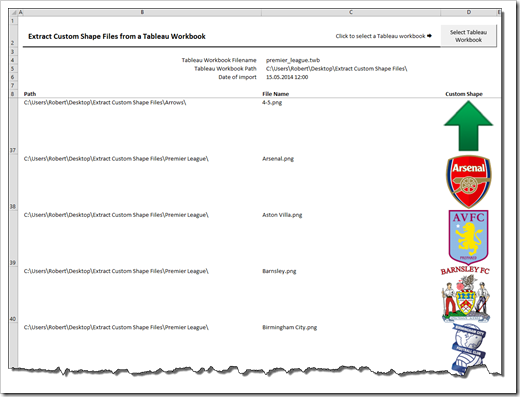Click the Arsenal.png file name cell
The height and width of the screenshot is (397, 520).
(x=278, y=159)
